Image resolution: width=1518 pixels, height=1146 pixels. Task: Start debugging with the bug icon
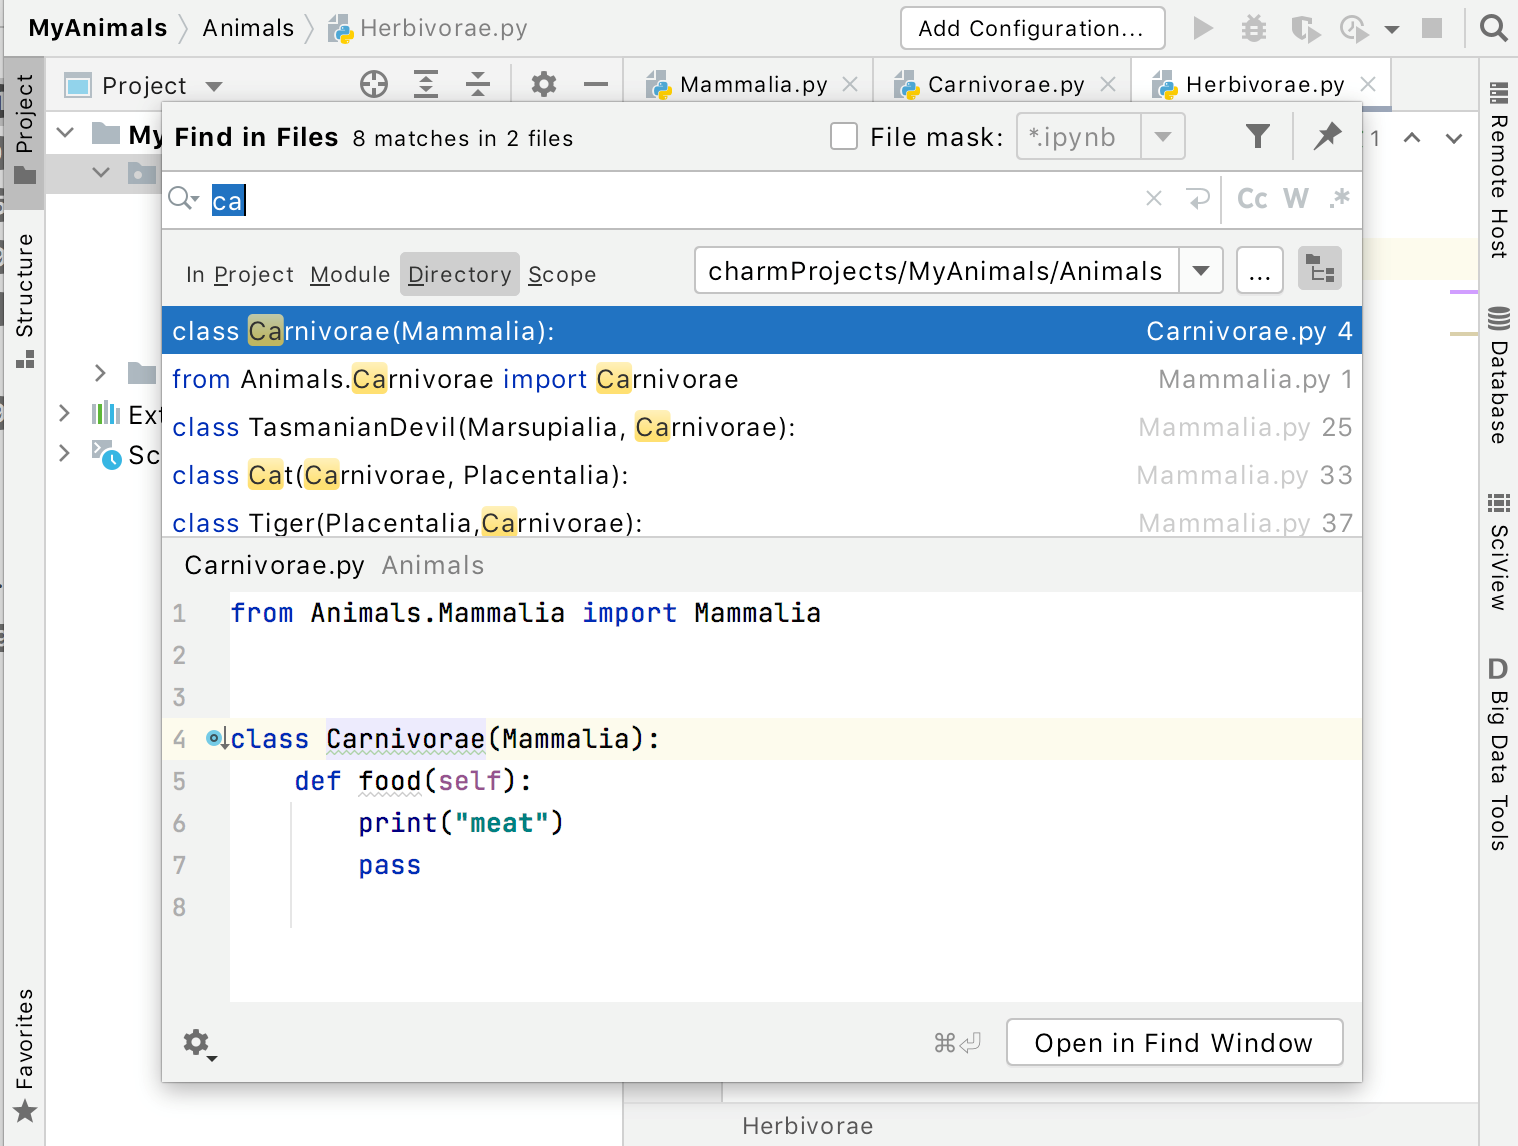1253,28
